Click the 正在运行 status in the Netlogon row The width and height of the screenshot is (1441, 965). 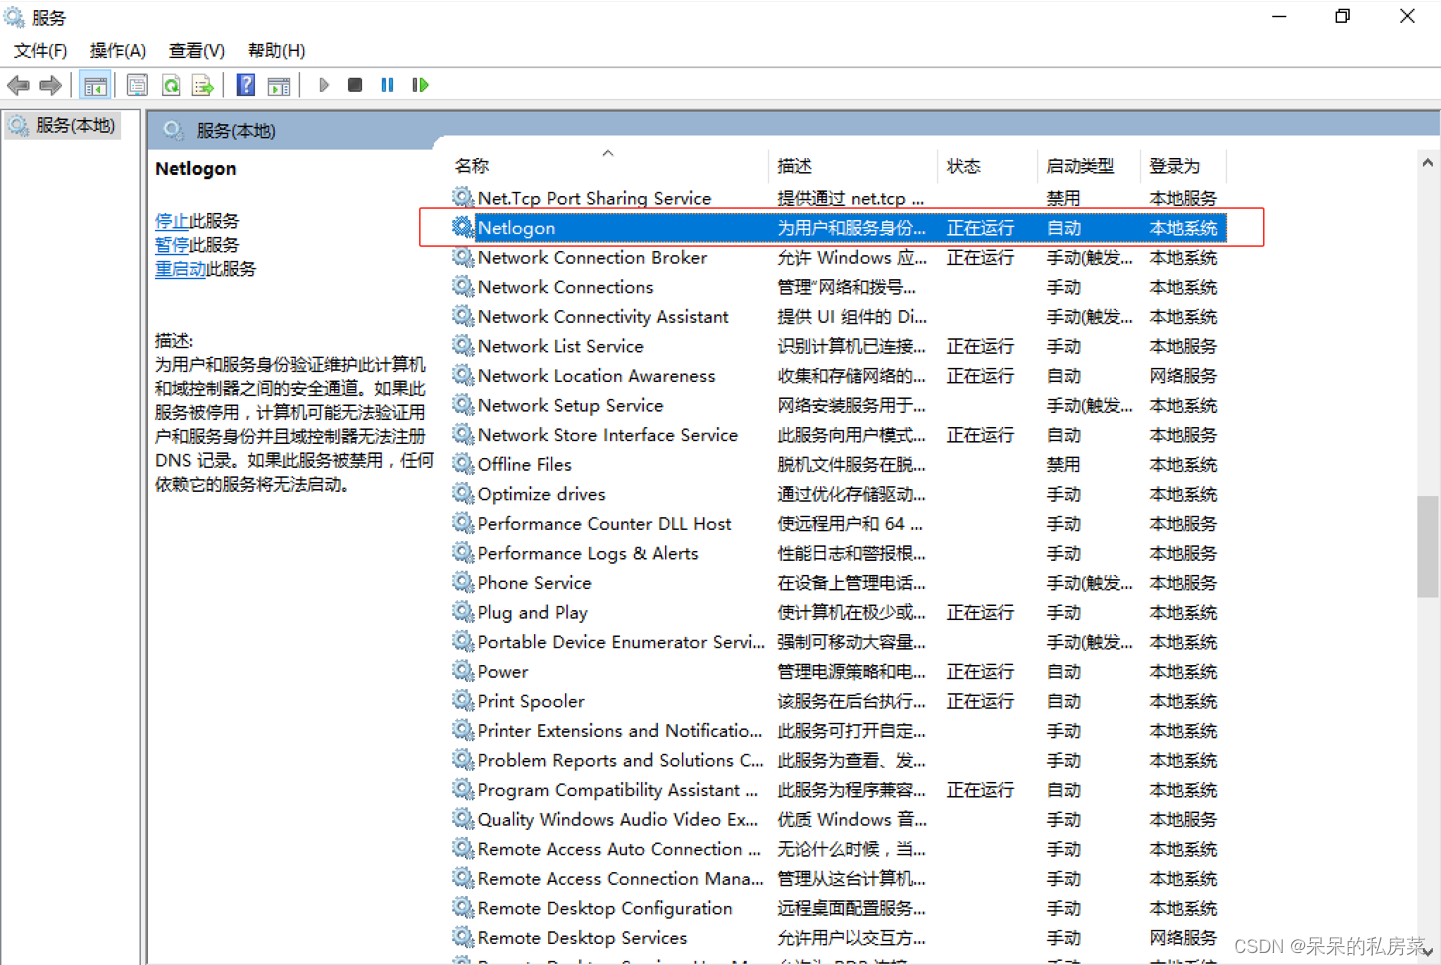click(980, 228)
